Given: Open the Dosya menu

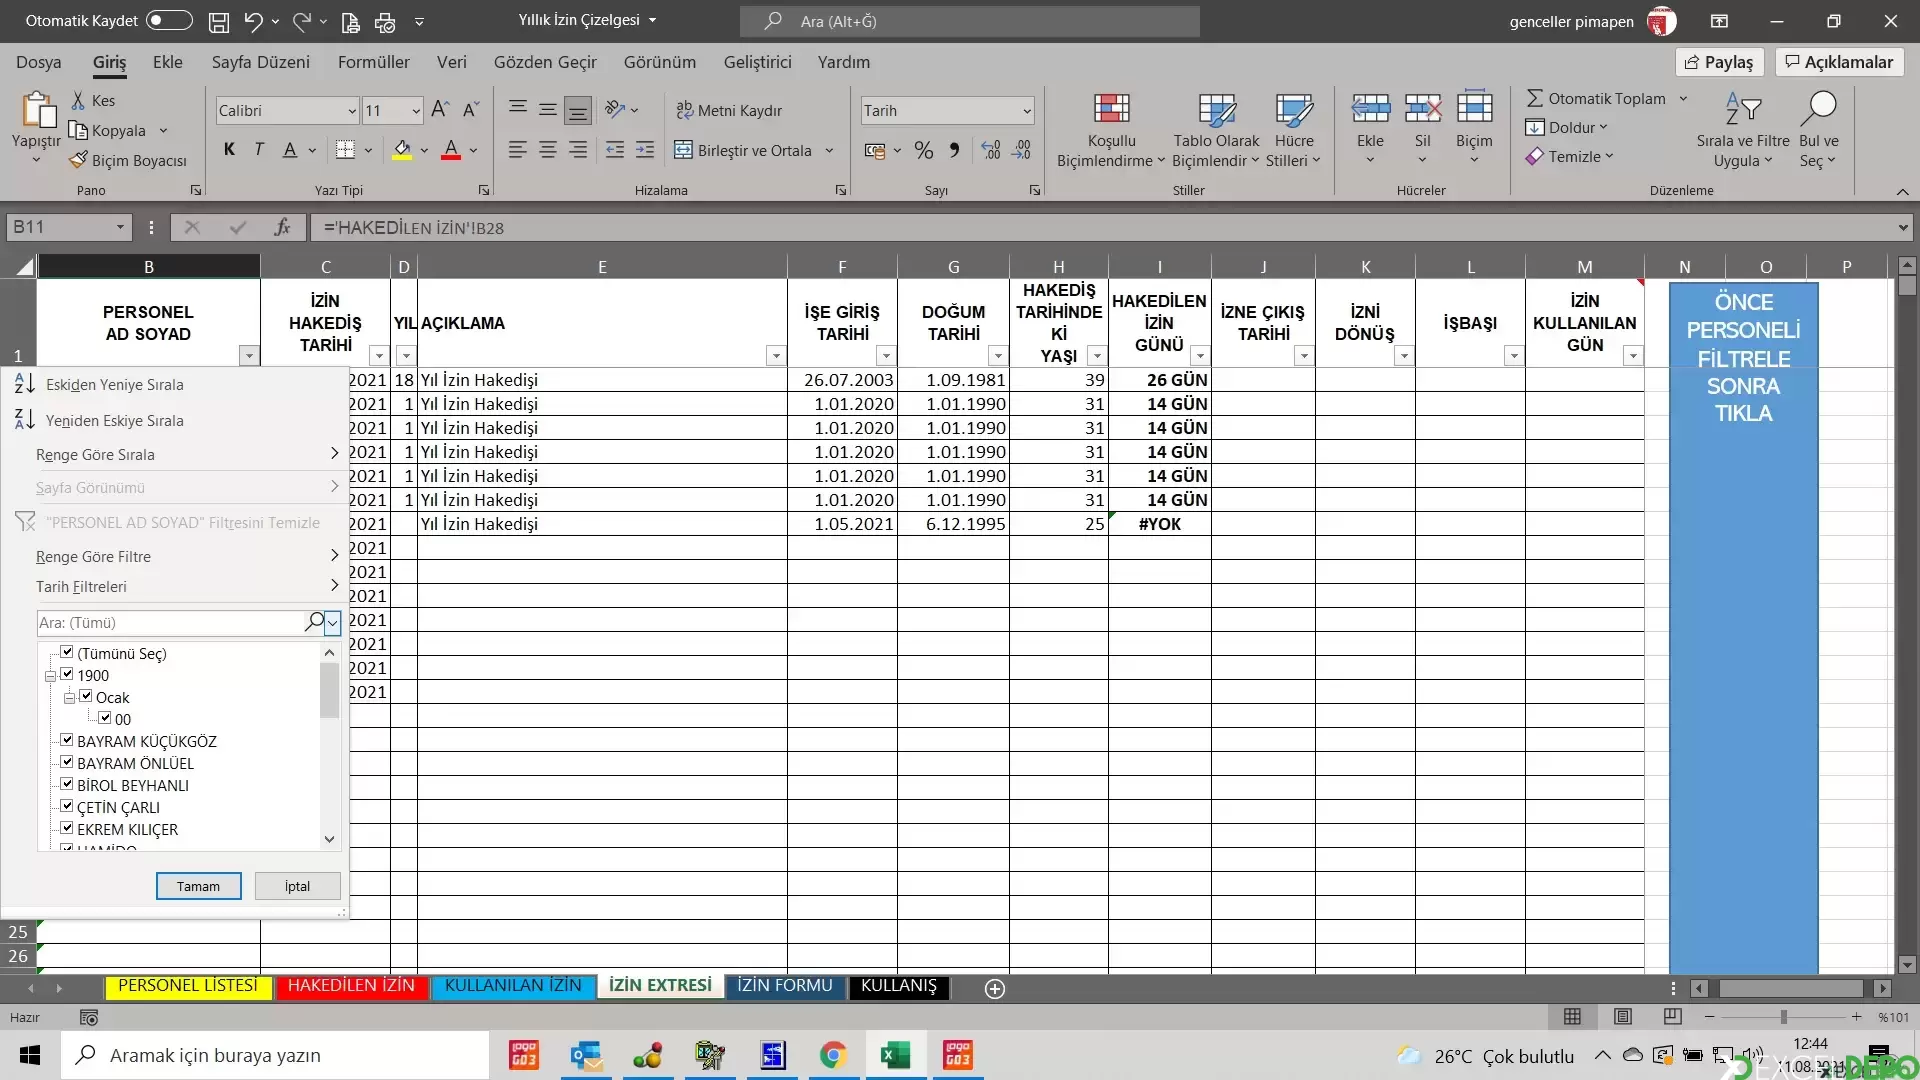Looking at the screenshot, I should pos(39,62).
